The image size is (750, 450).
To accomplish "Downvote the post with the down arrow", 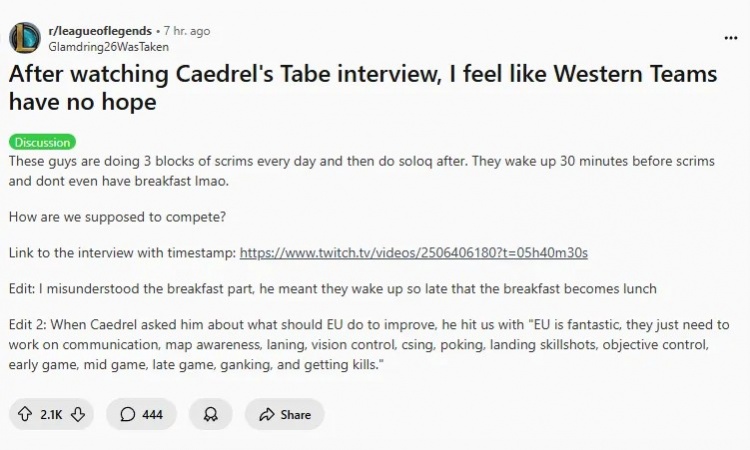I will pyautogui.click(x=77, y=414).
